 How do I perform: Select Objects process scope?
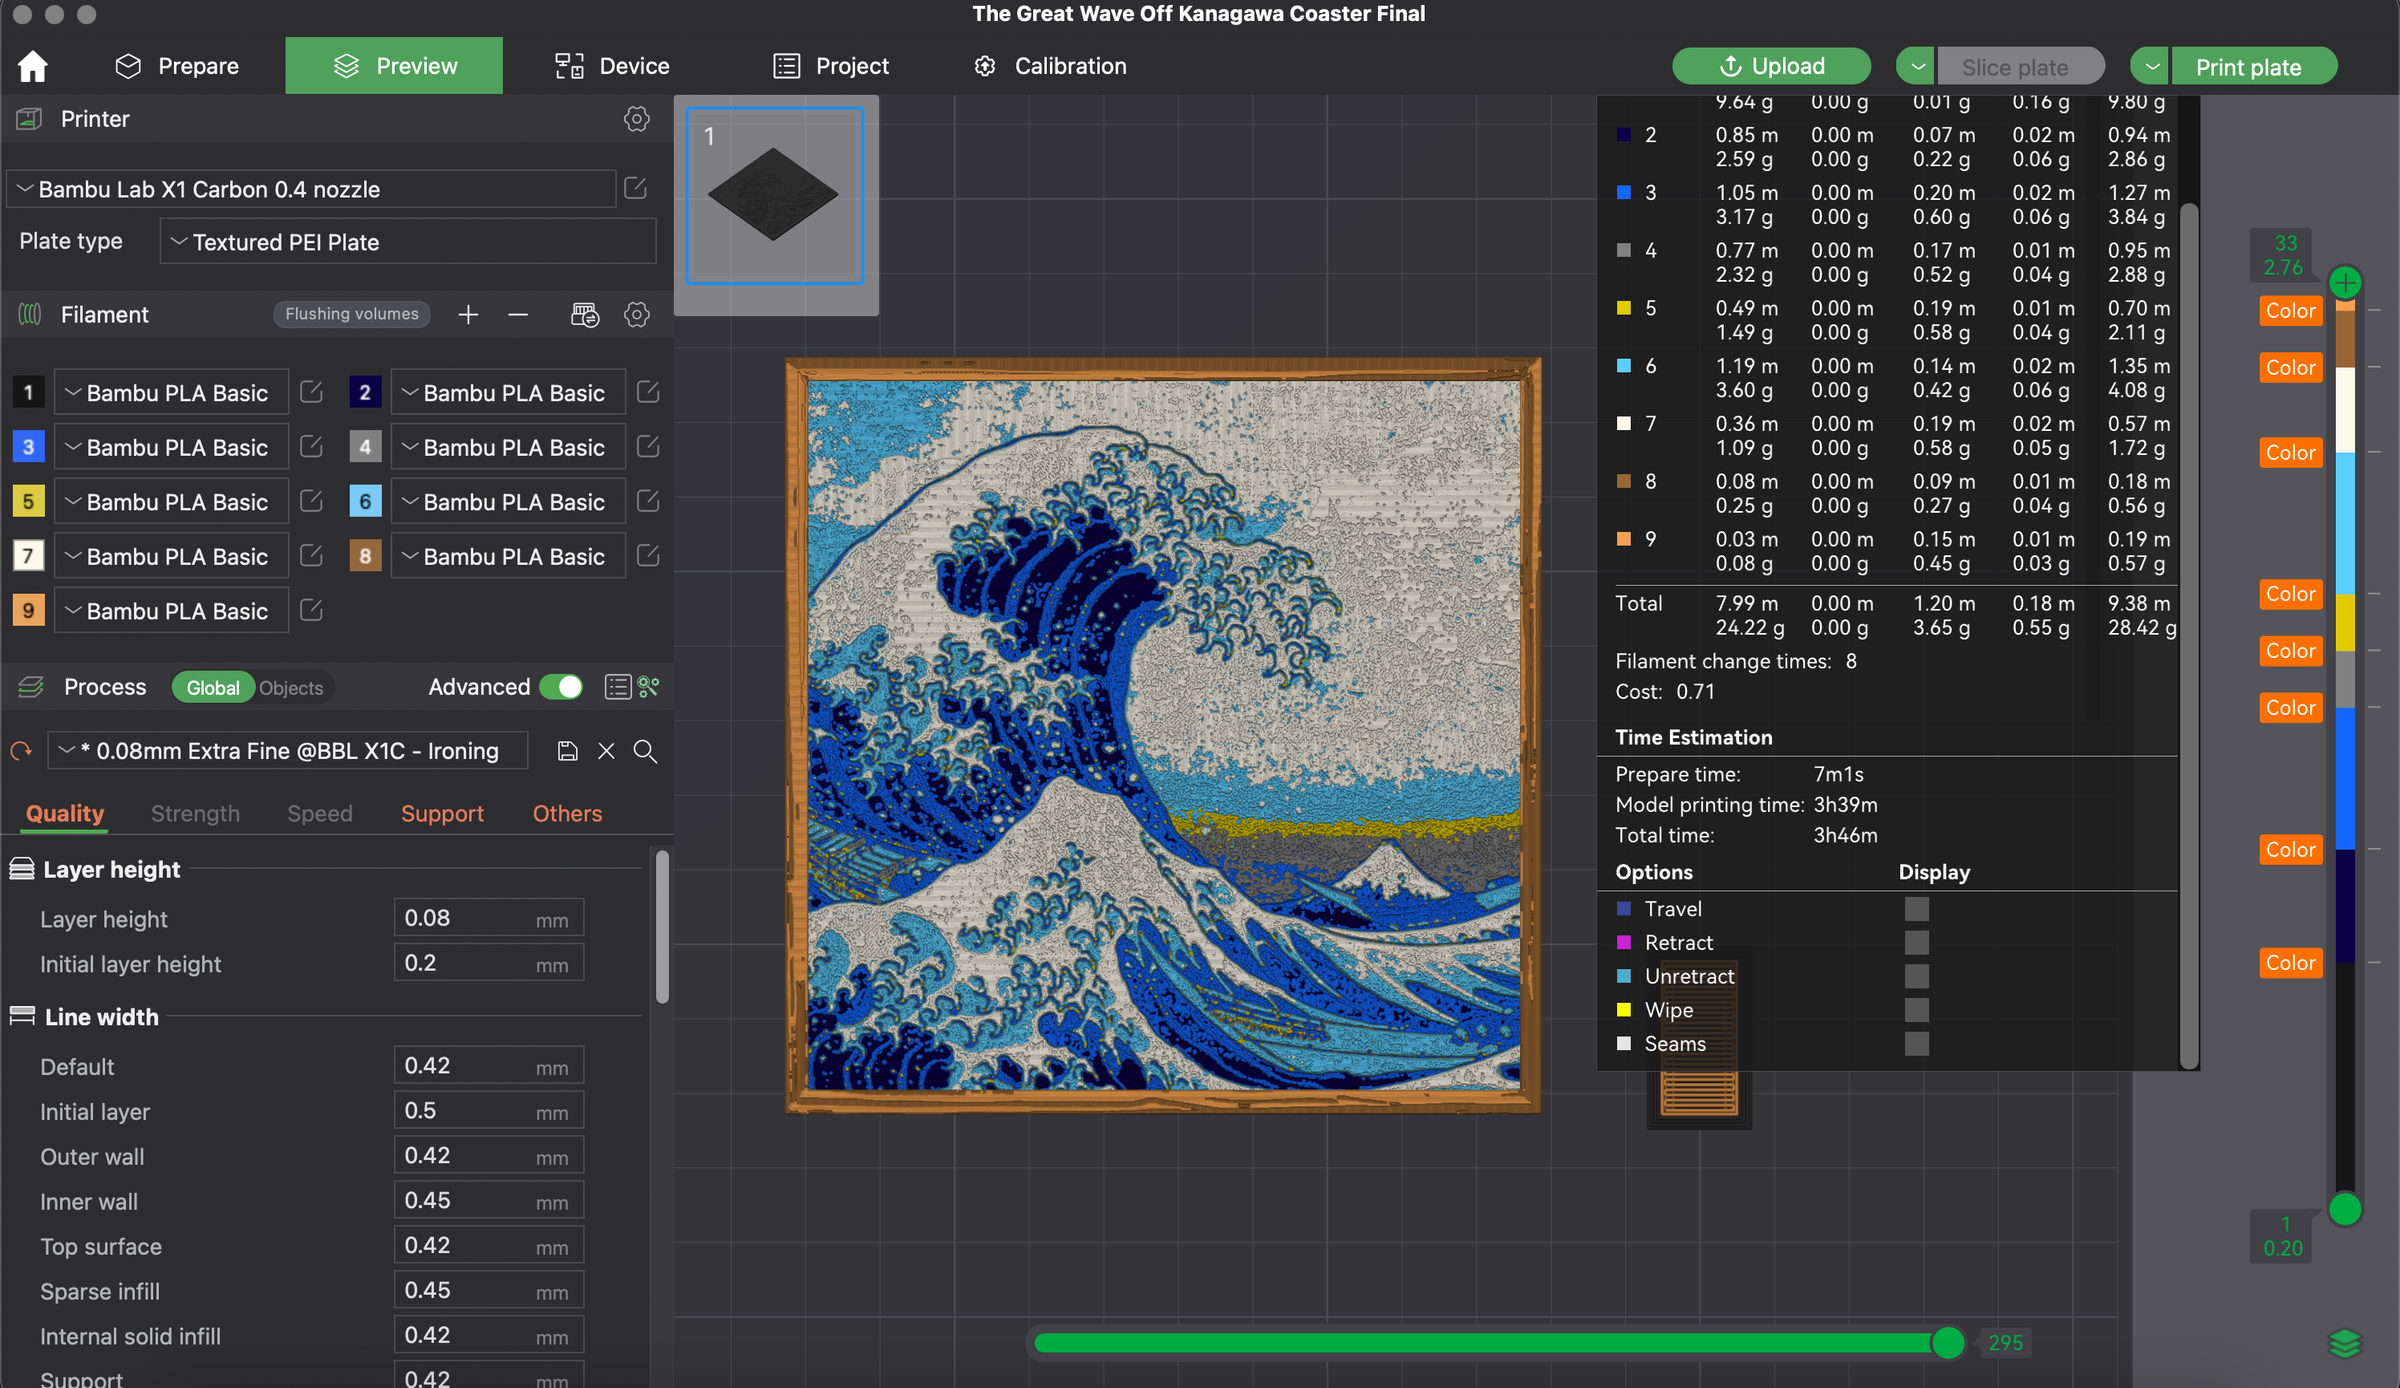(291, 688)
